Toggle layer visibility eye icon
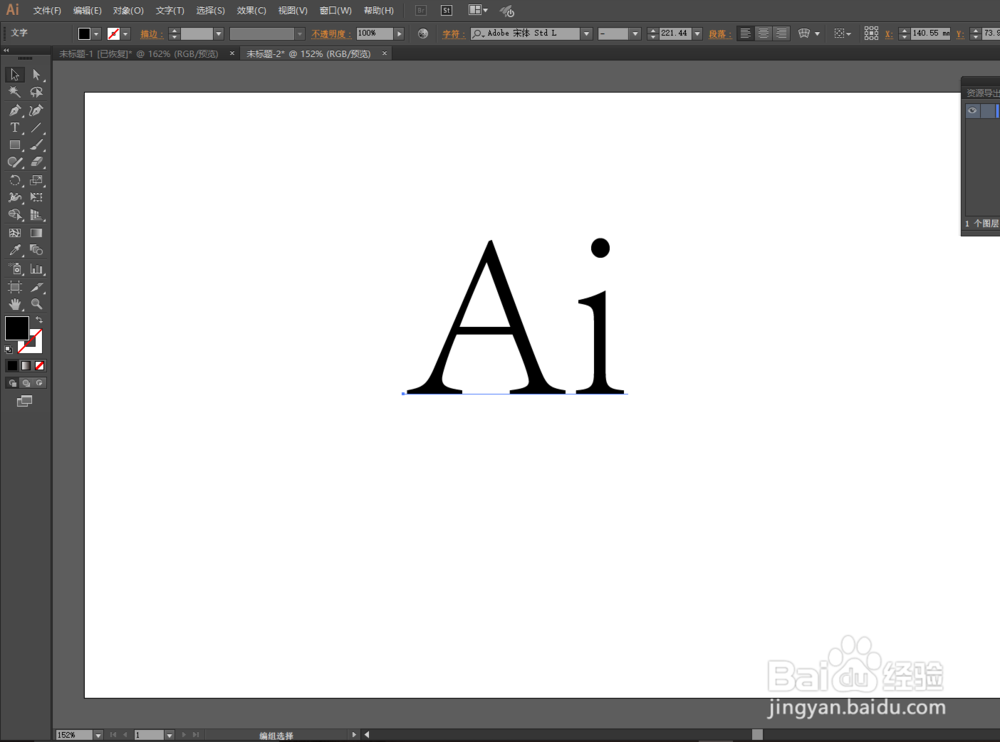The width and height of the screenshot is (1000, 742). 972,110
